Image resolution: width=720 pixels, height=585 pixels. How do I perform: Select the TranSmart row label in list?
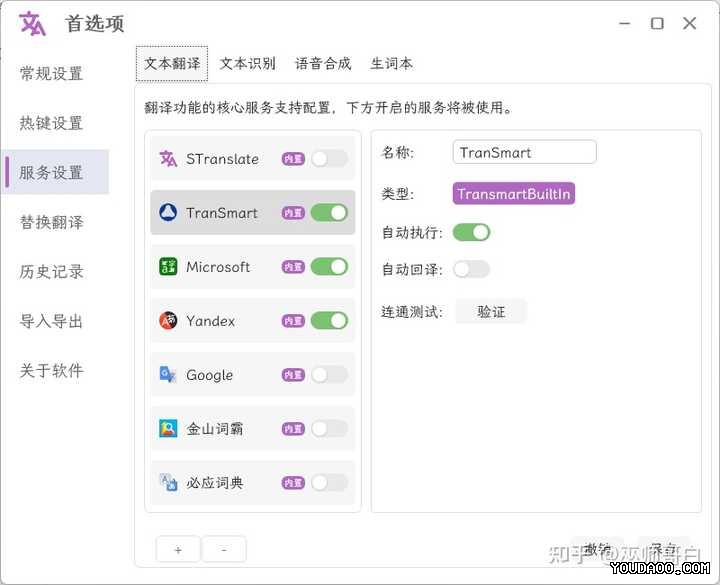tap(222, 213)
